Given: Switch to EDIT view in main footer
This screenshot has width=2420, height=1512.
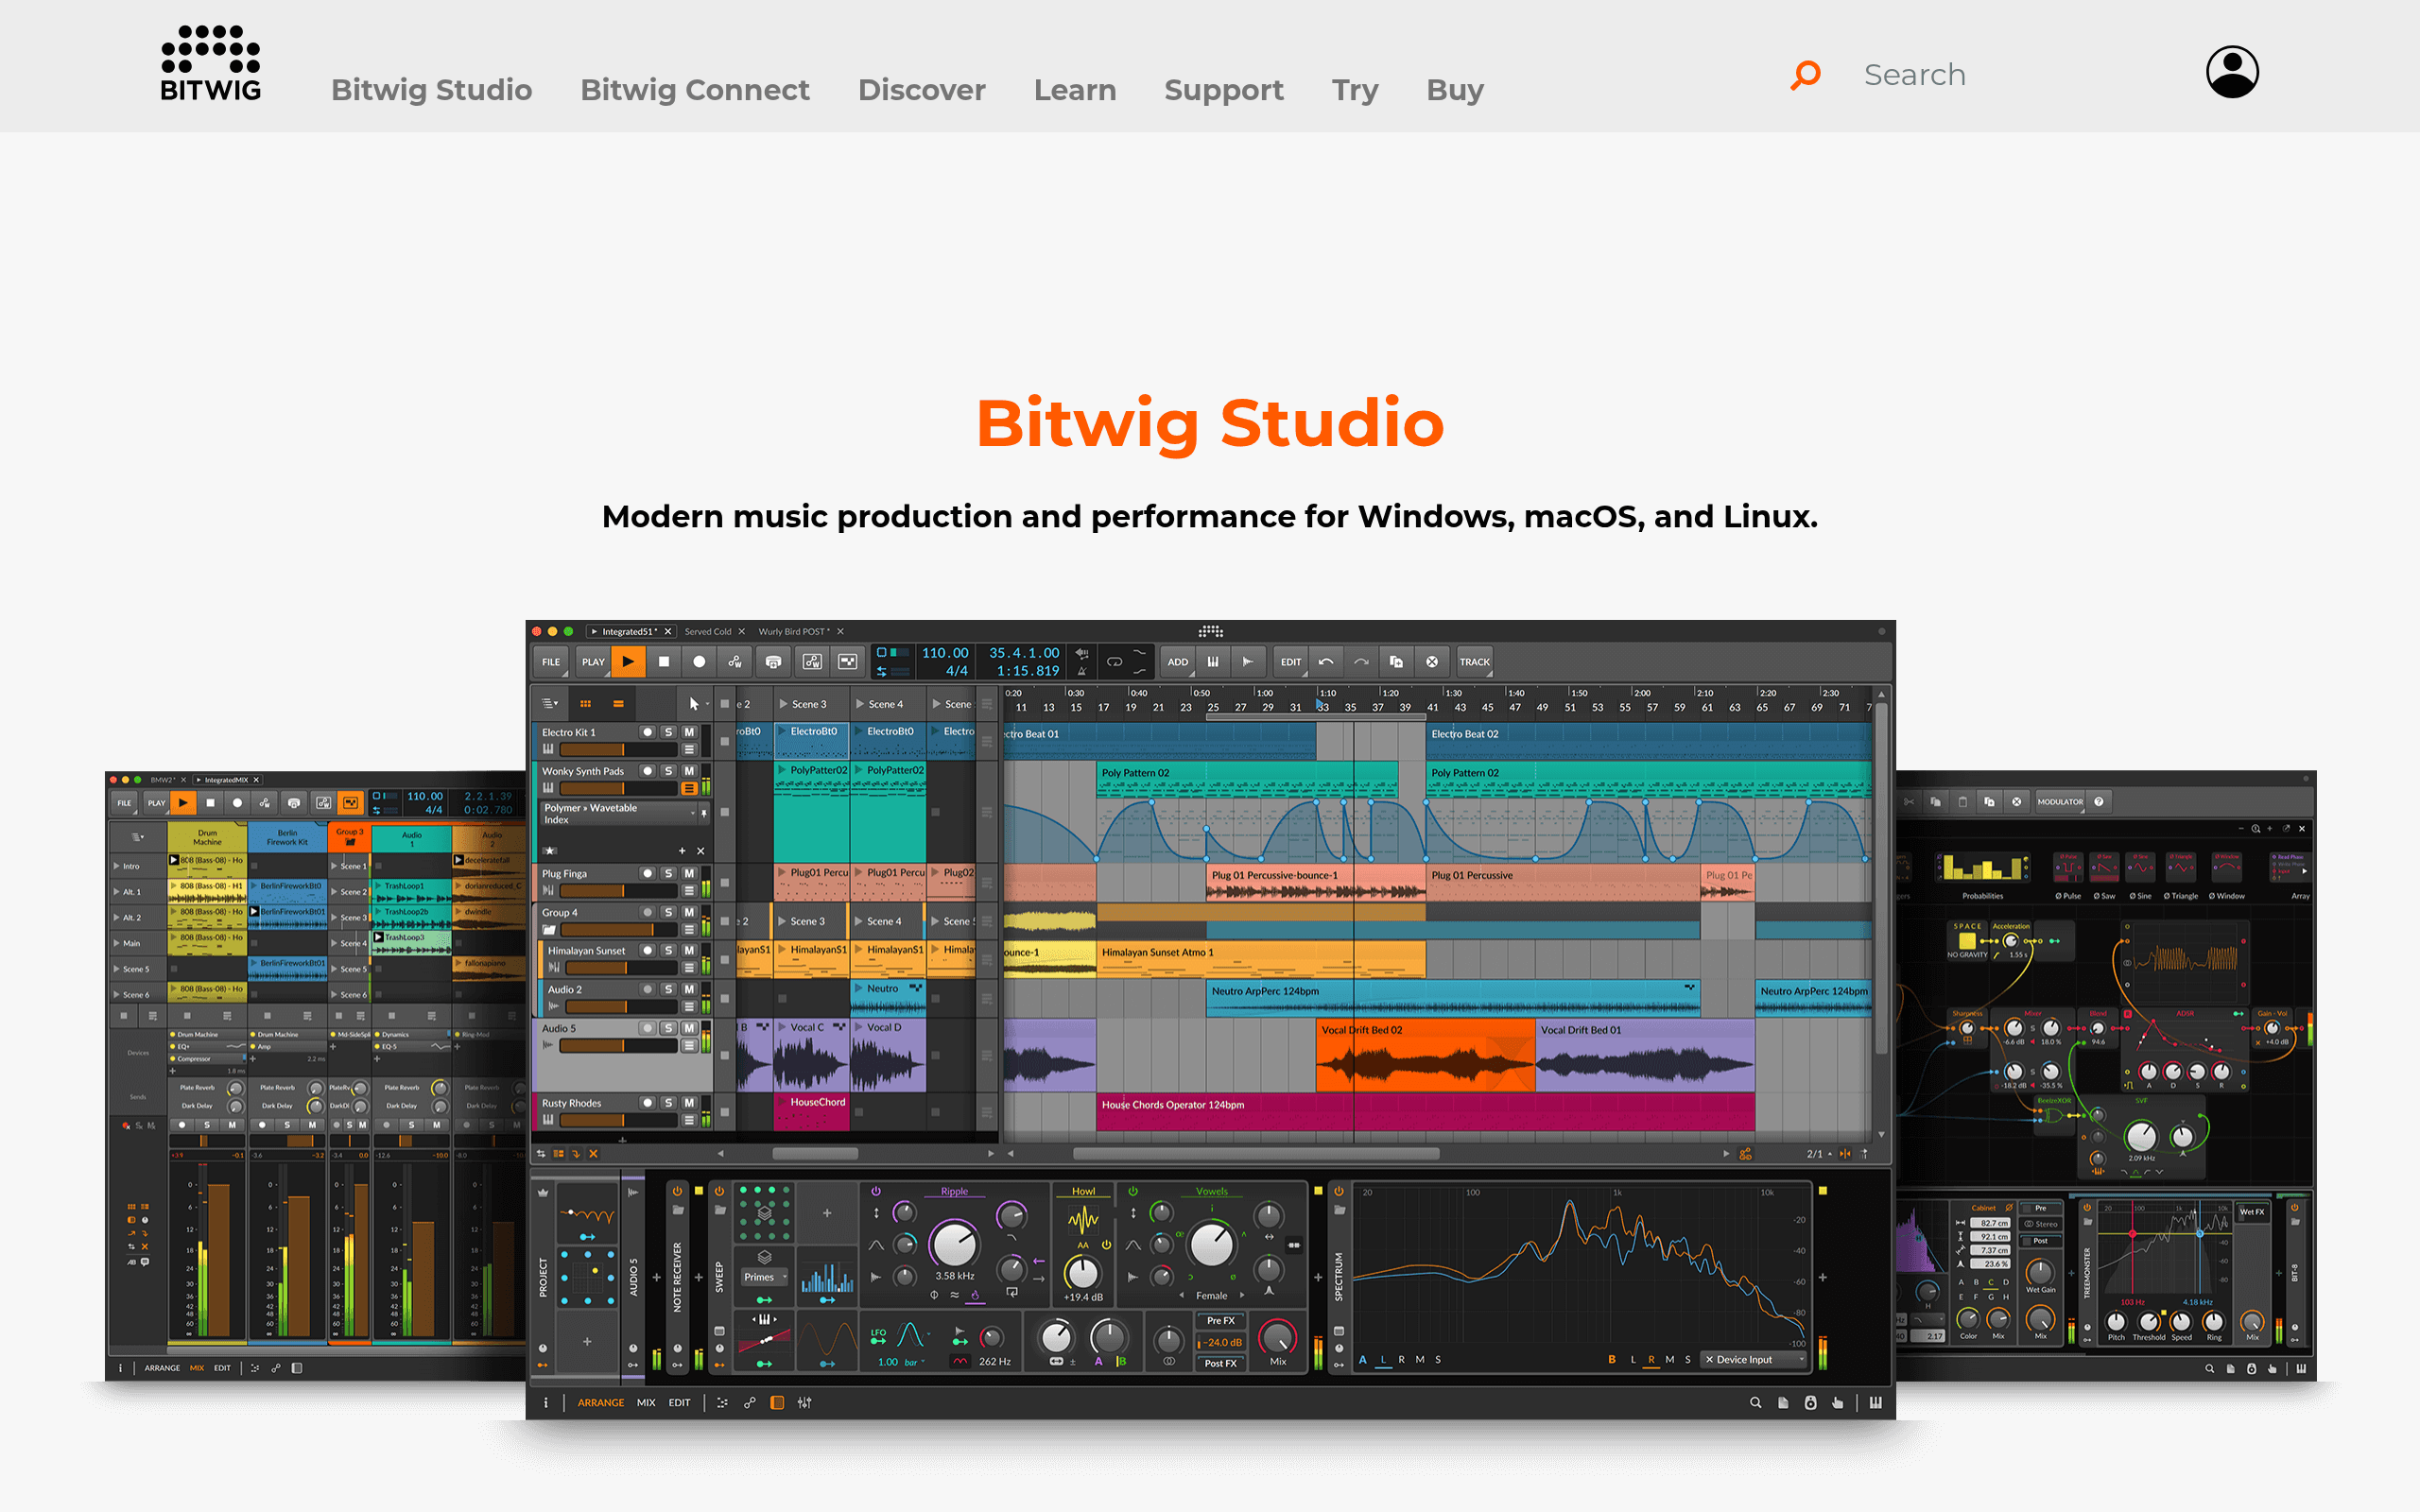Looking at the screenshot, I should pyautogui.click(x=679, y=1402).
